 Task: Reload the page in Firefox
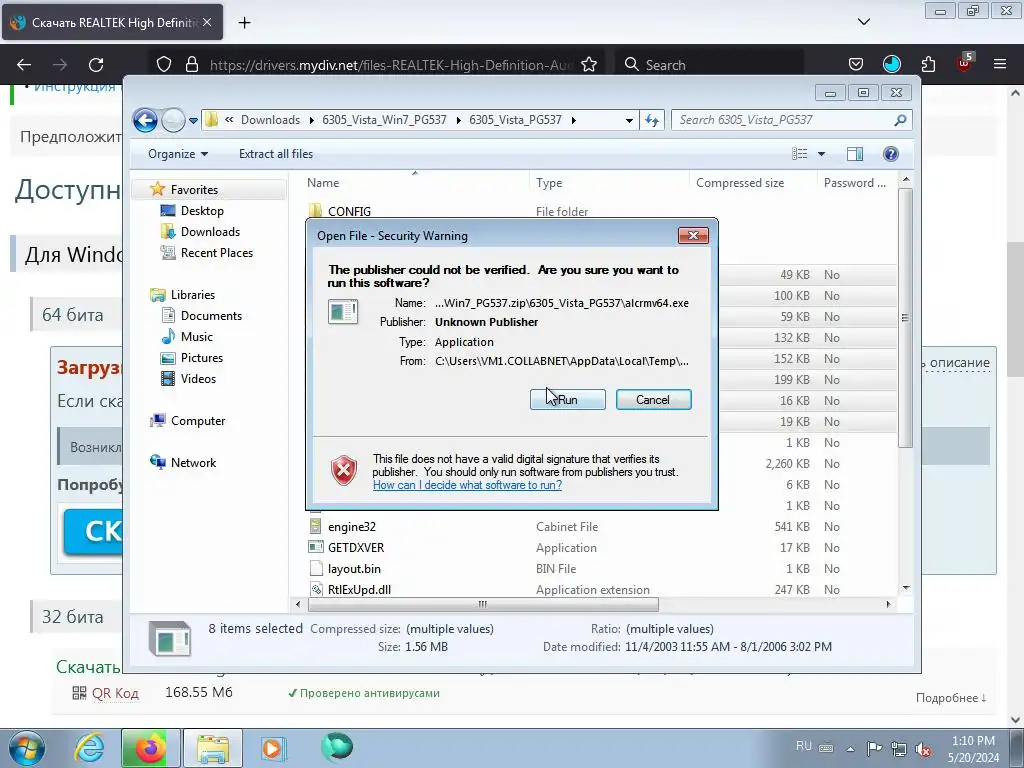pyautogui.click(x=96, y=65)
